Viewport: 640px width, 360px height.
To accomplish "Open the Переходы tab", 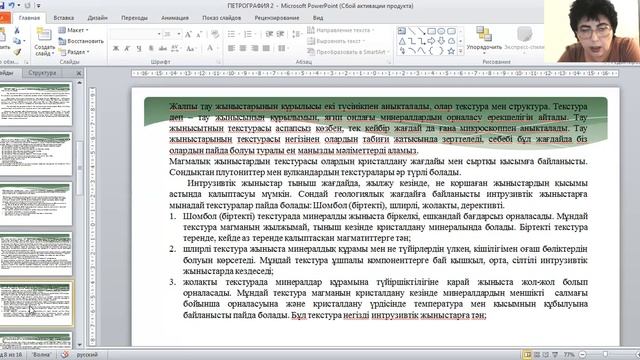I will (x=134, y=18).
